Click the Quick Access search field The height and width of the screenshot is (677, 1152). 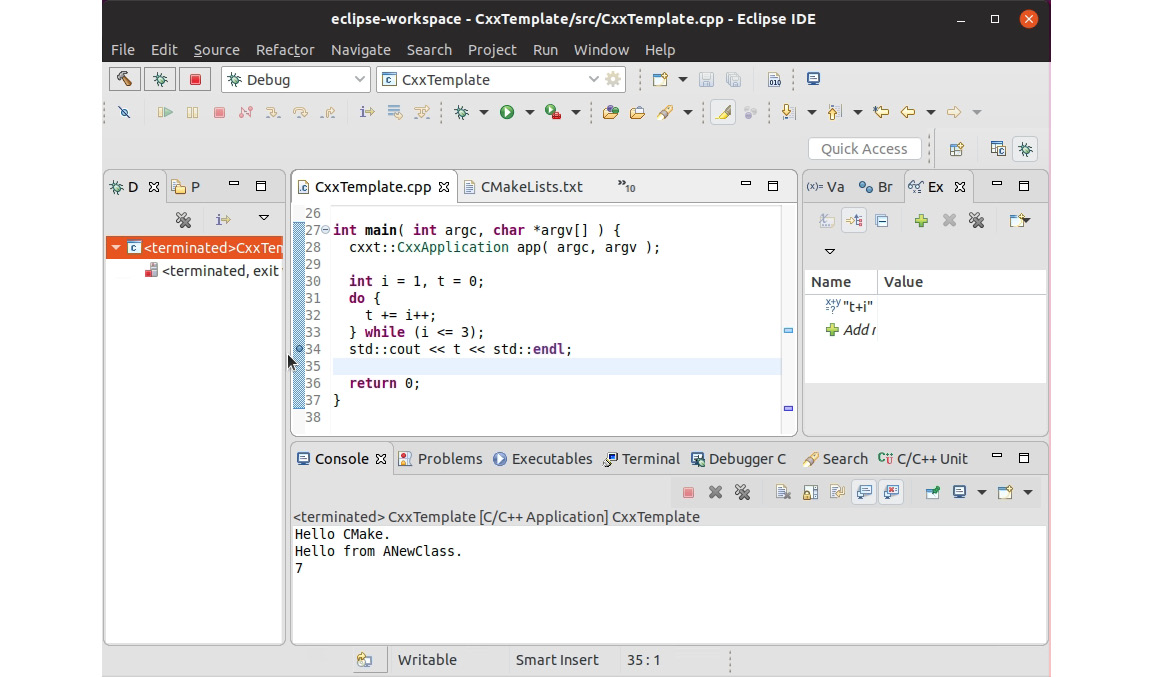[x=864, y=148]
